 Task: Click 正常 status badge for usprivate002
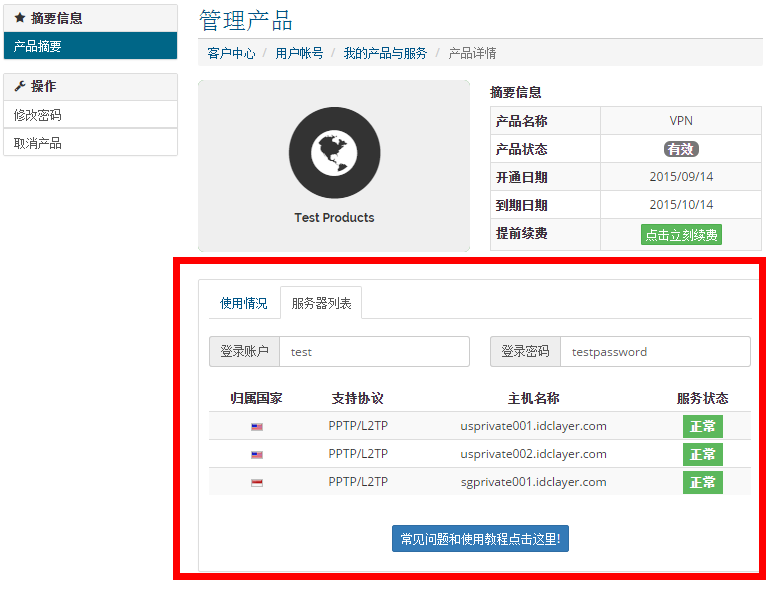702,454
